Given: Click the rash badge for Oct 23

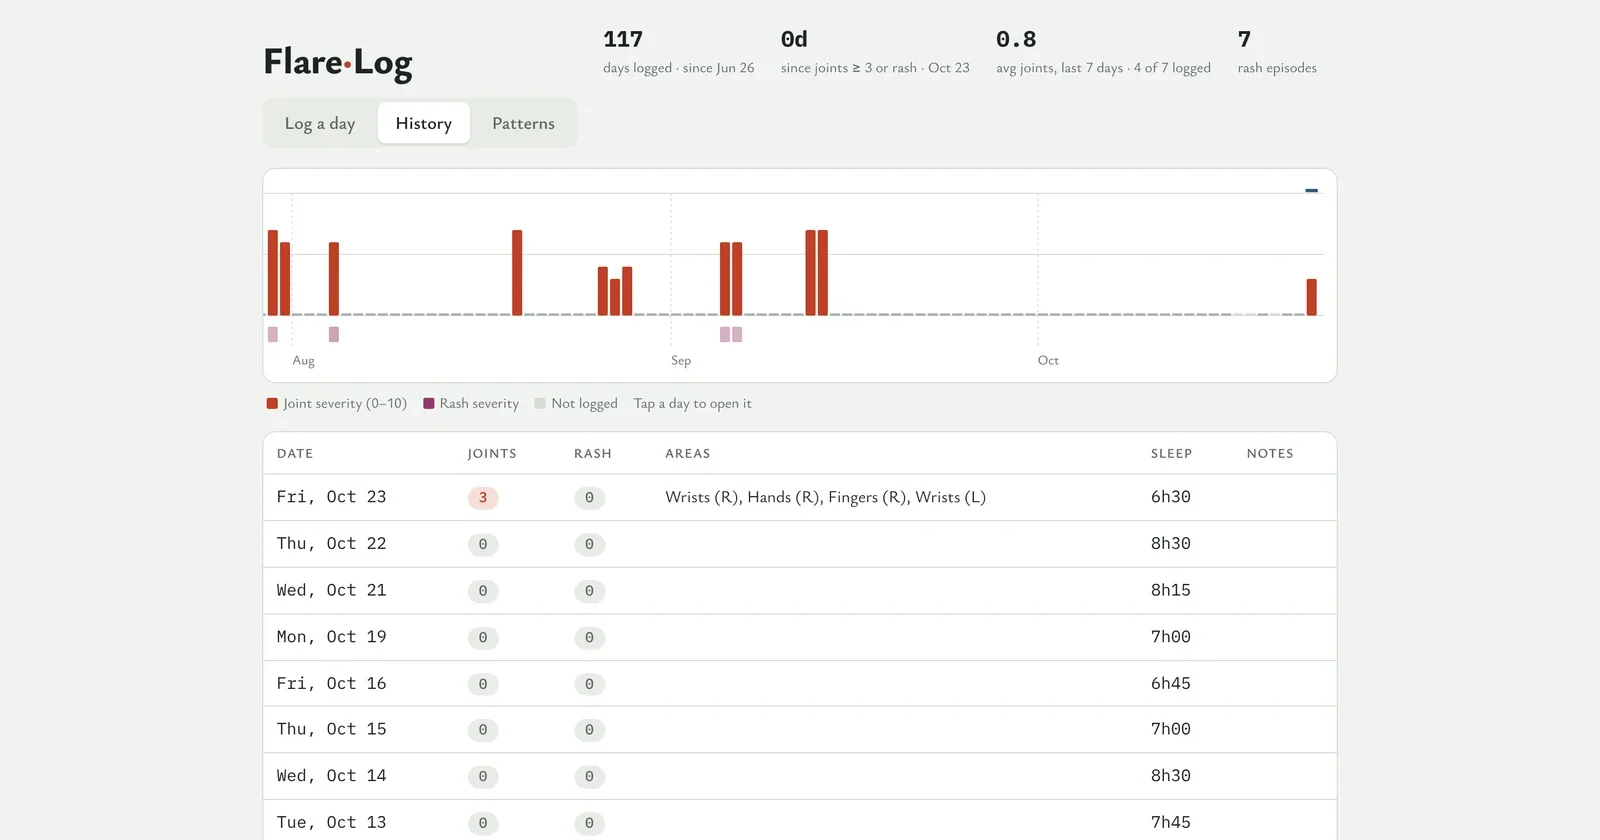Looking at the screenshot, I should coord(589,497).
